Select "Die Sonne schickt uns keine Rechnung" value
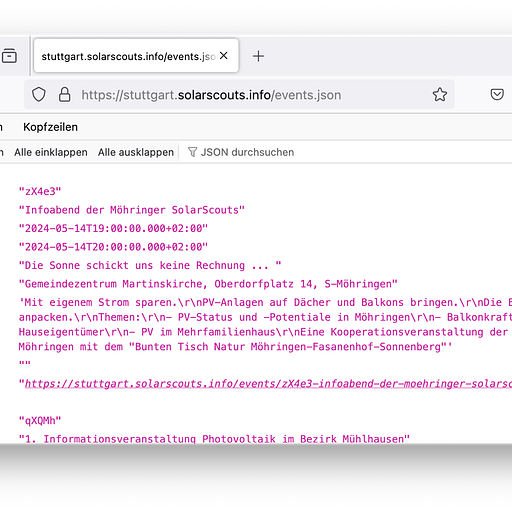Image resolution: width=512 pixels, height=512 pixels. click(150, 265)
